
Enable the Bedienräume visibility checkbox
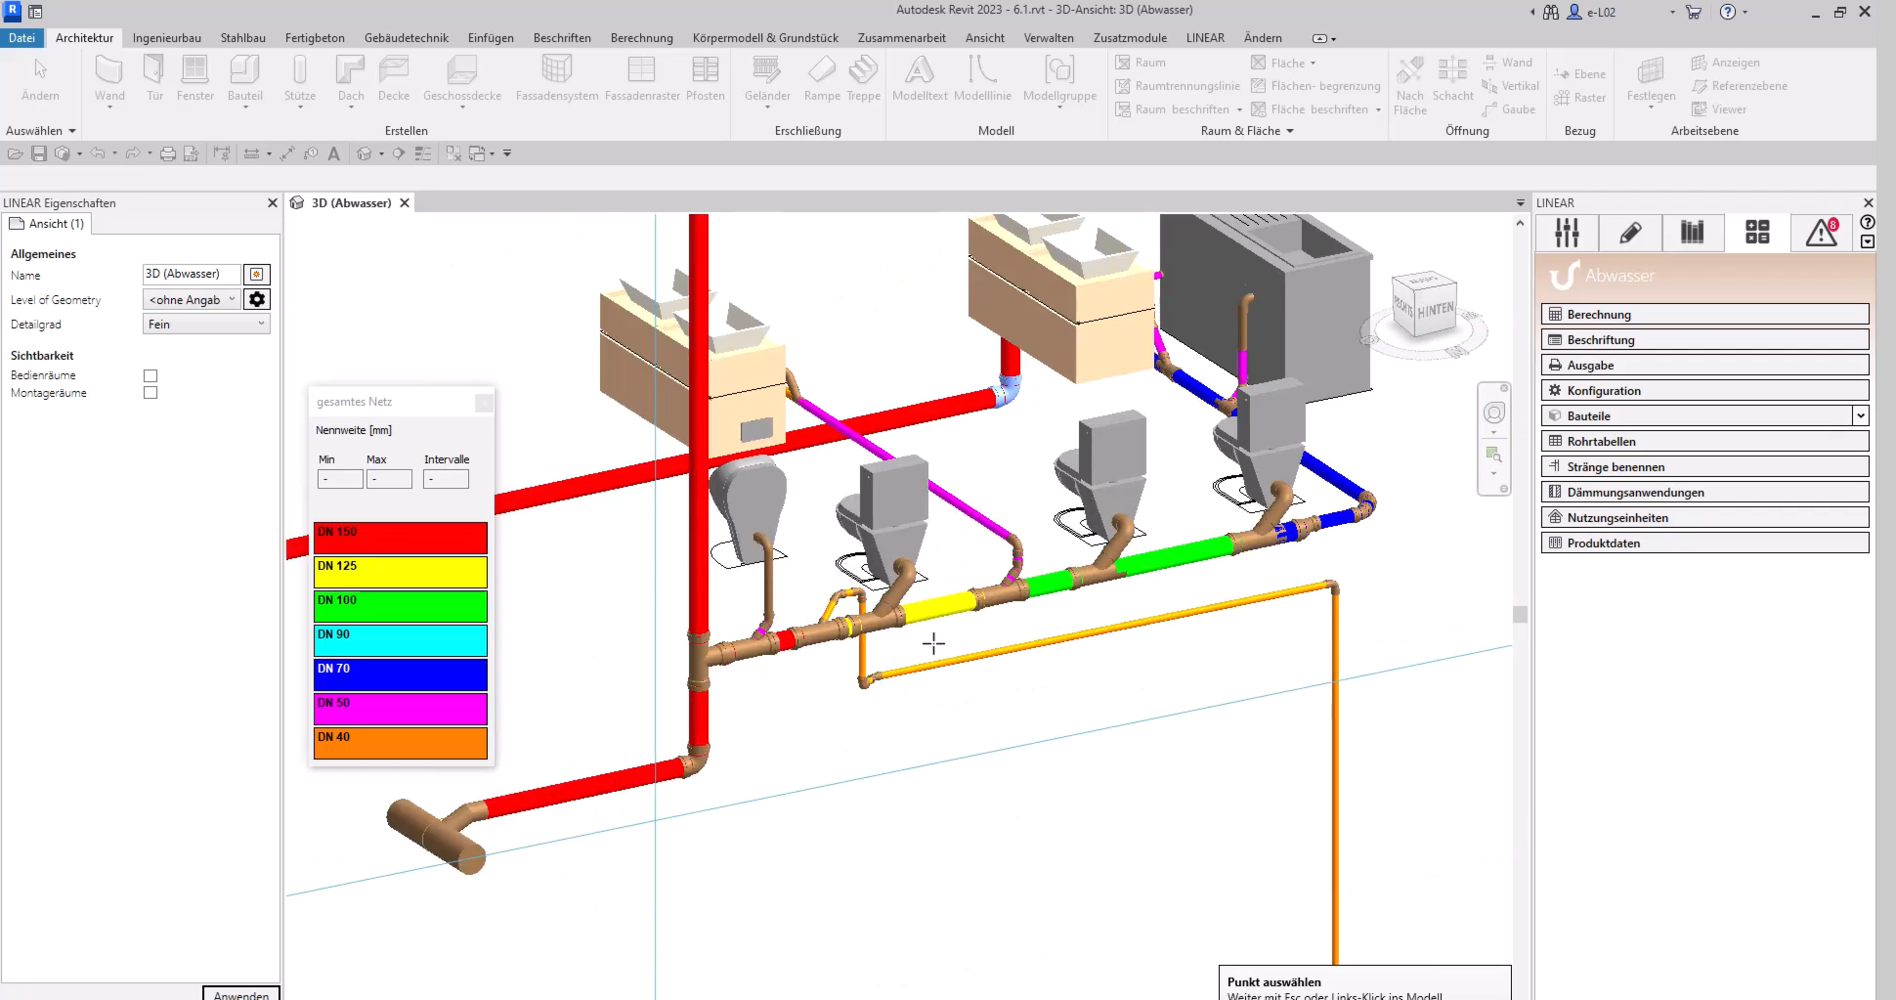click(150, 376)
